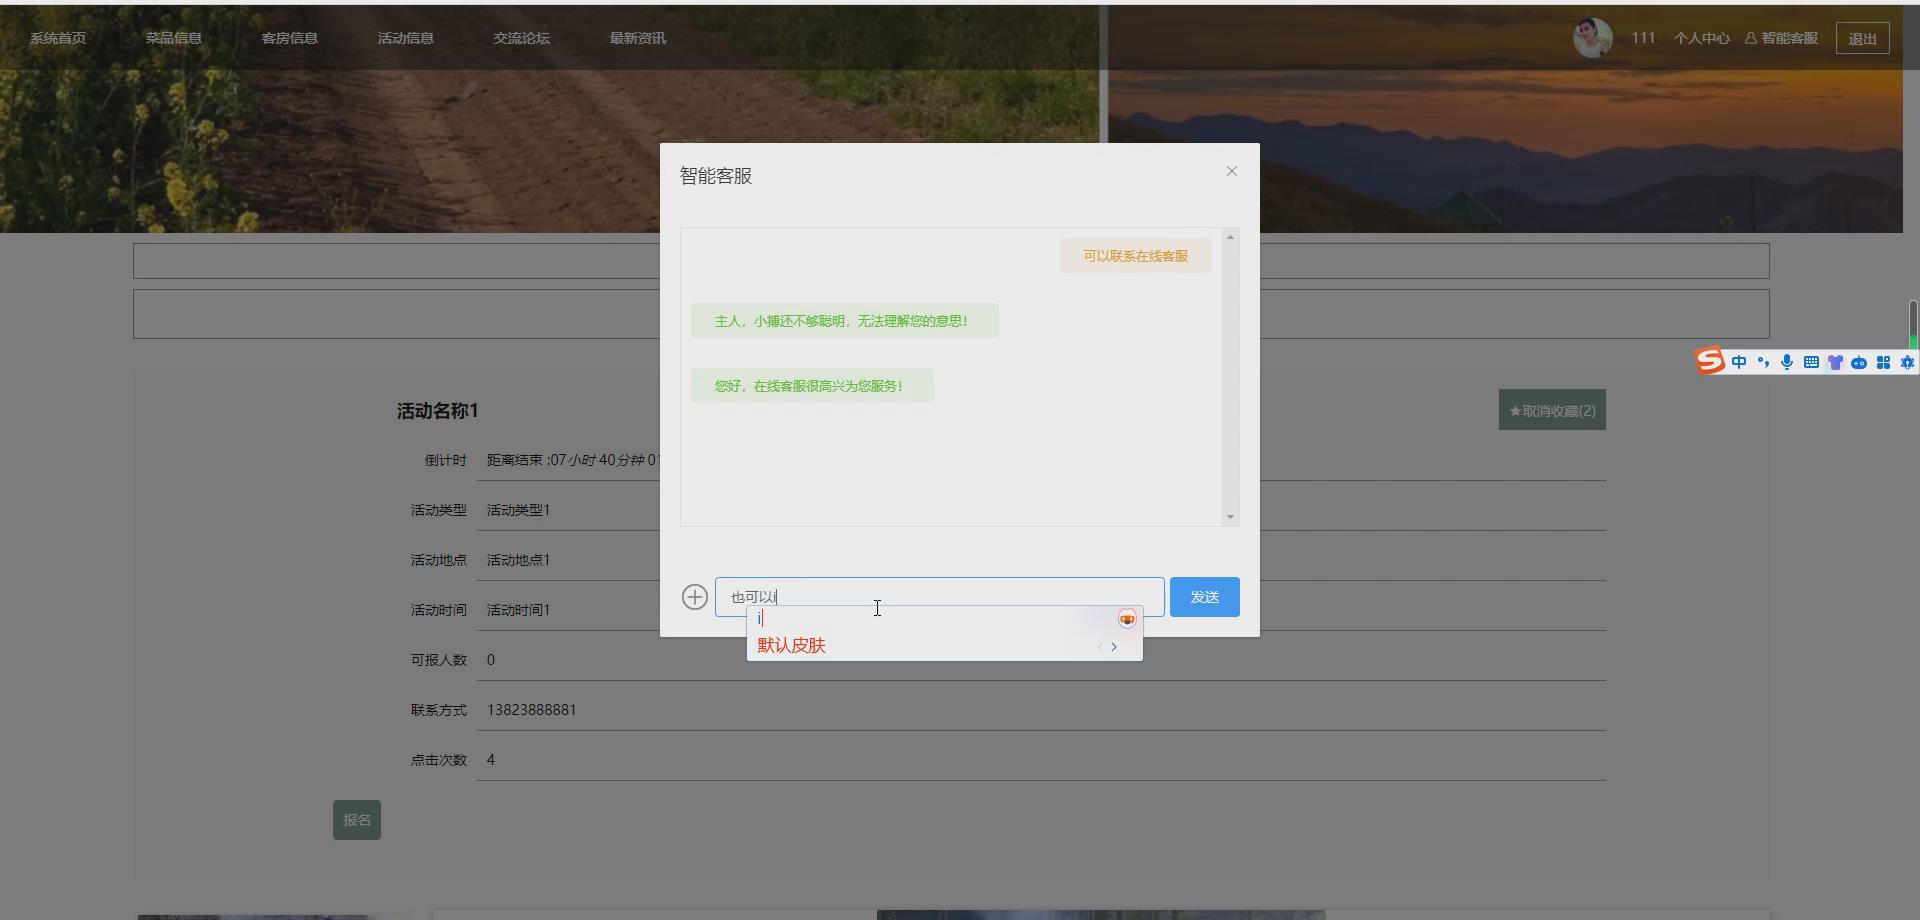Click the 退出 logout button
Viewport: 1920px width, 920px height.
1862,39
